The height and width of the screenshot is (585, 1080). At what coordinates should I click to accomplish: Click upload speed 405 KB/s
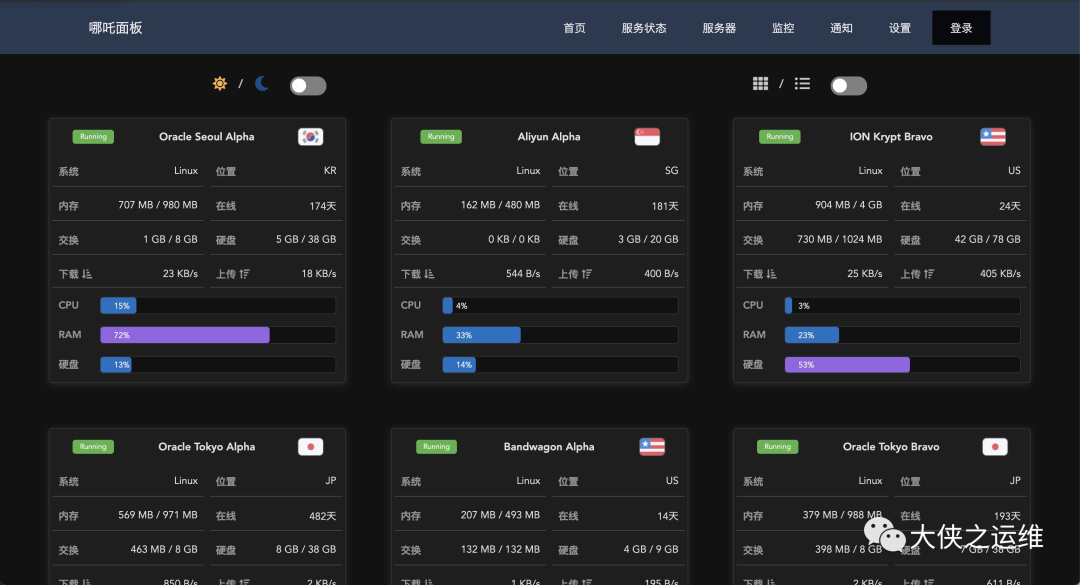click(1001, 274)
